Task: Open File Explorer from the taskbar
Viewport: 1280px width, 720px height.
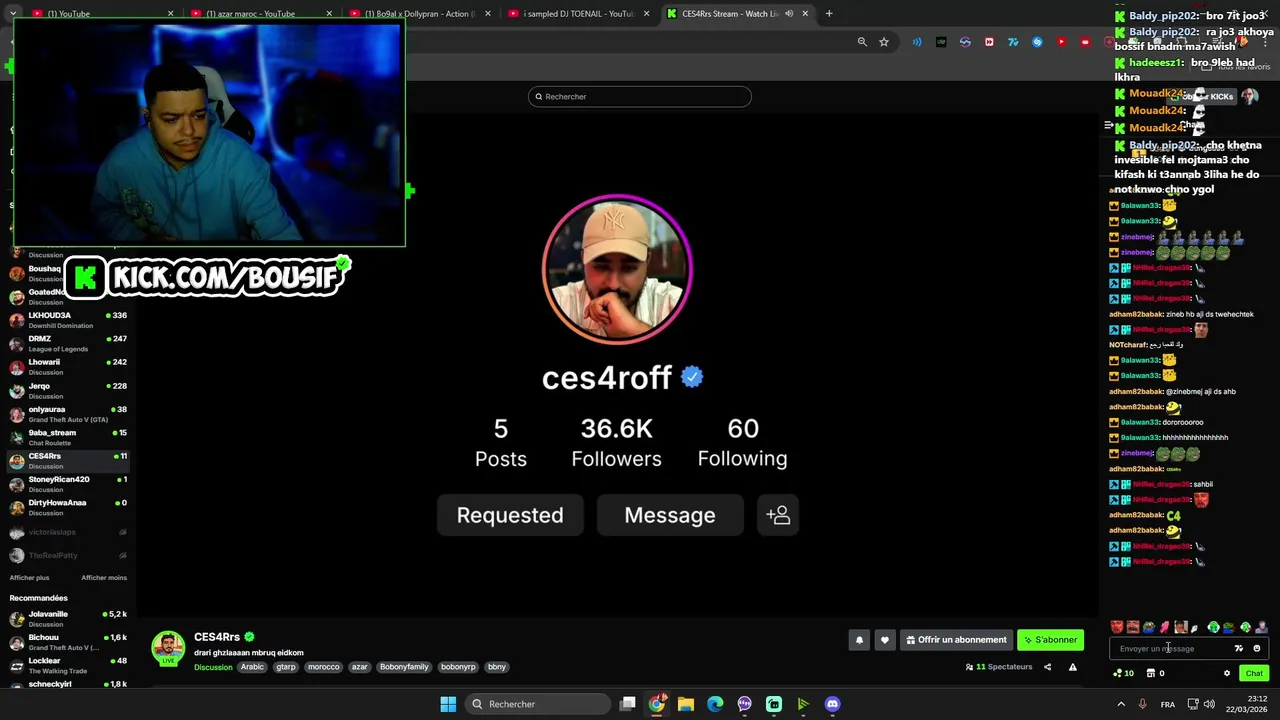Action: [x=686, y=704]
